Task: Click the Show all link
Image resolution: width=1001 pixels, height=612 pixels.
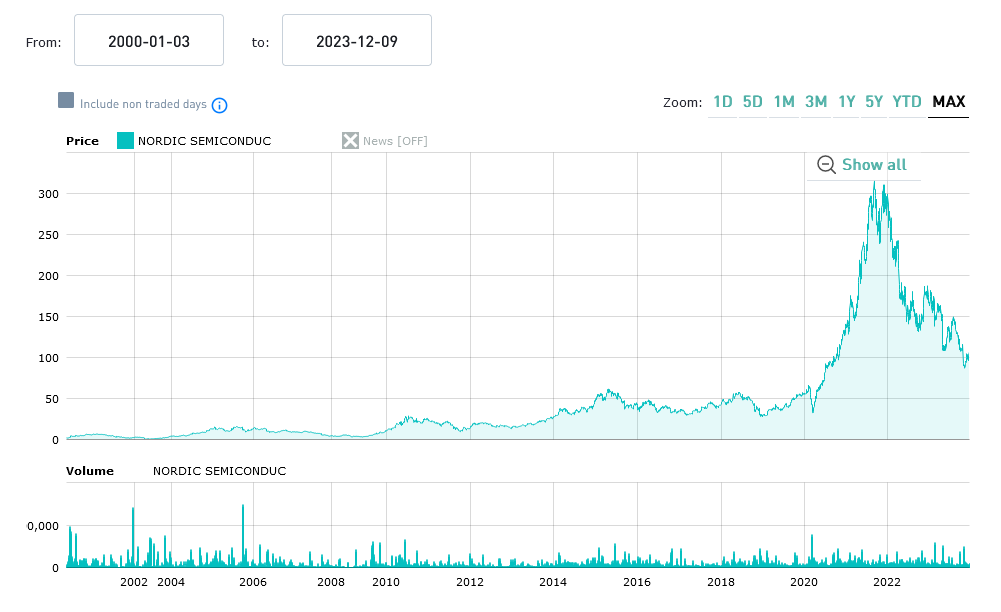Action: coord(874,165)
